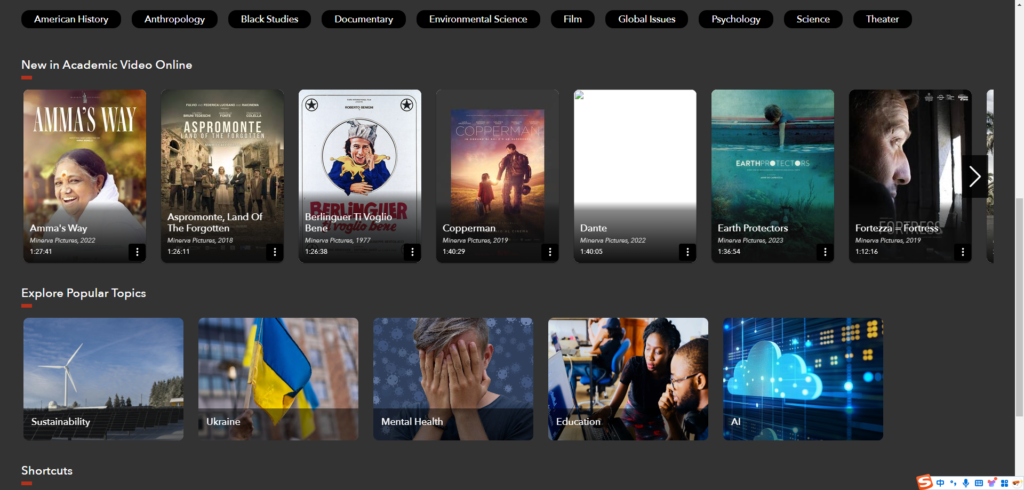
Task: Open the options menu on Amma's Way card
Action: coord(137,252)
